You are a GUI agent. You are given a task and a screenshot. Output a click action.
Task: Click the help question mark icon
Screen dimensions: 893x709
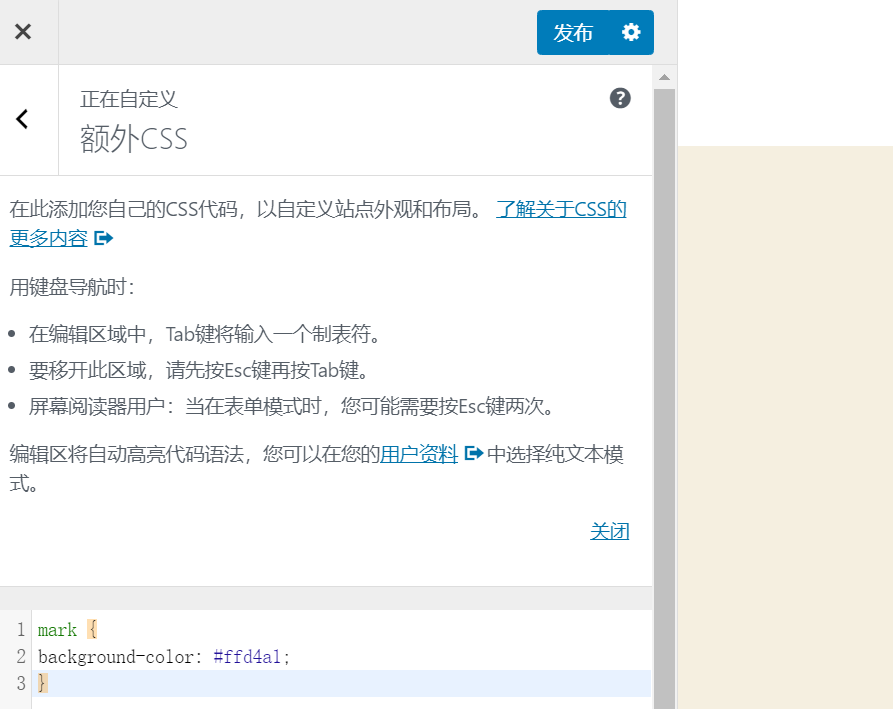621,98
